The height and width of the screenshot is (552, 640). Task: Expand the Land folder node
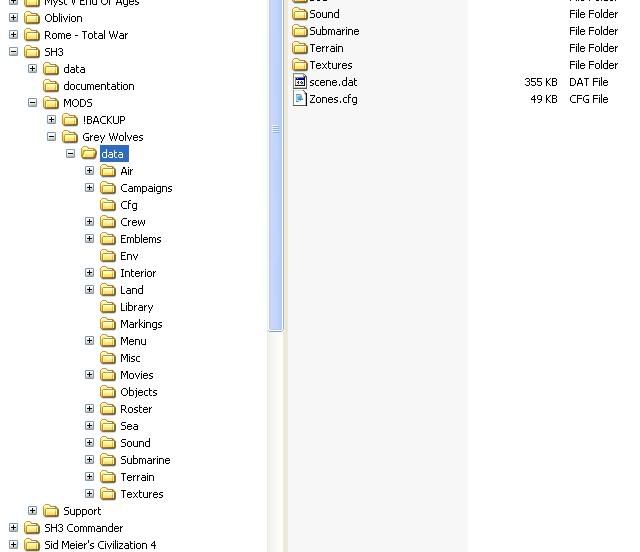point(89,290)
